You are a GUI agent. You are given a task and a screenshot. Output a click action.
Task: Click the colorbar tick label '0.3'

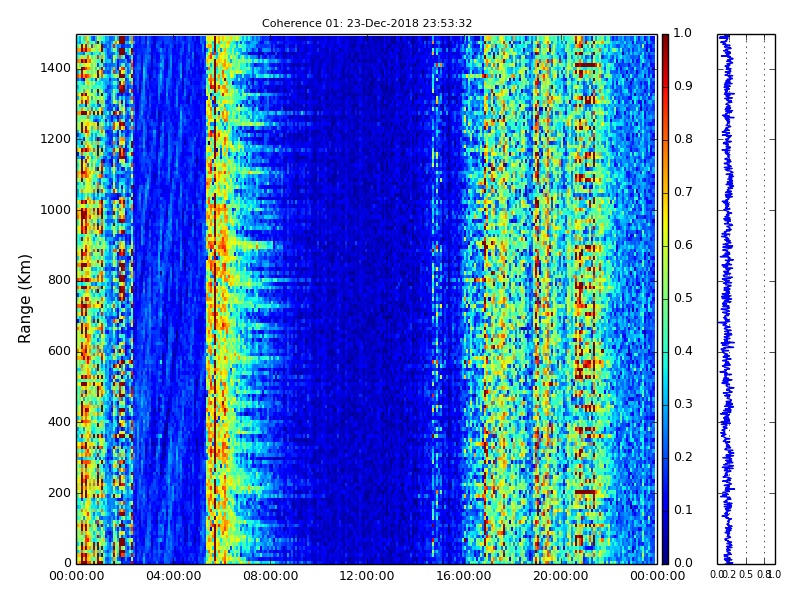683,404
